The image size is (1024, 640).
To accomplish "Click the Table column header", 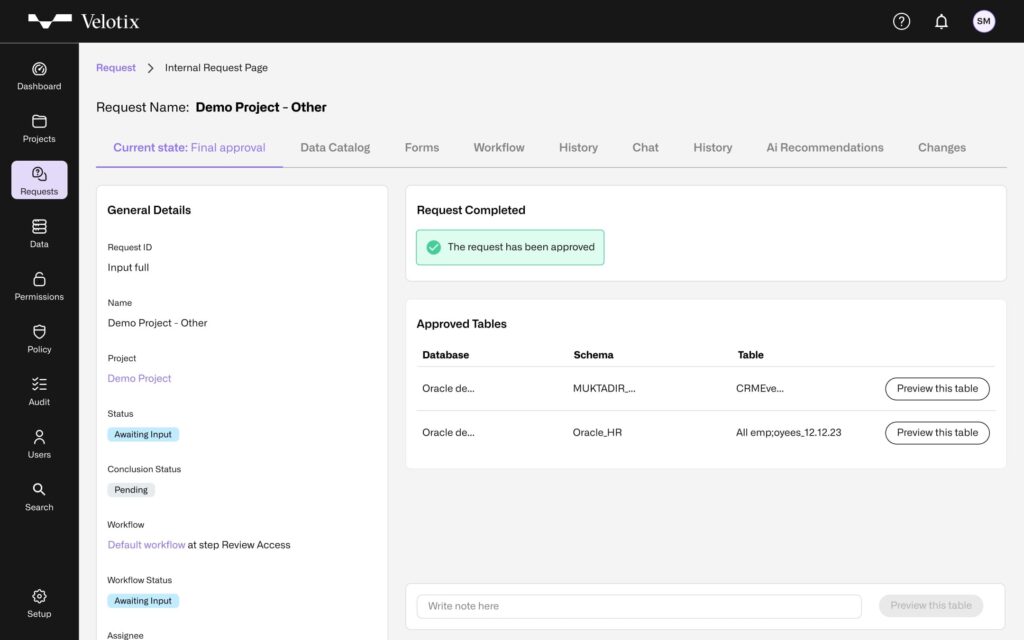I will (750, 355).
